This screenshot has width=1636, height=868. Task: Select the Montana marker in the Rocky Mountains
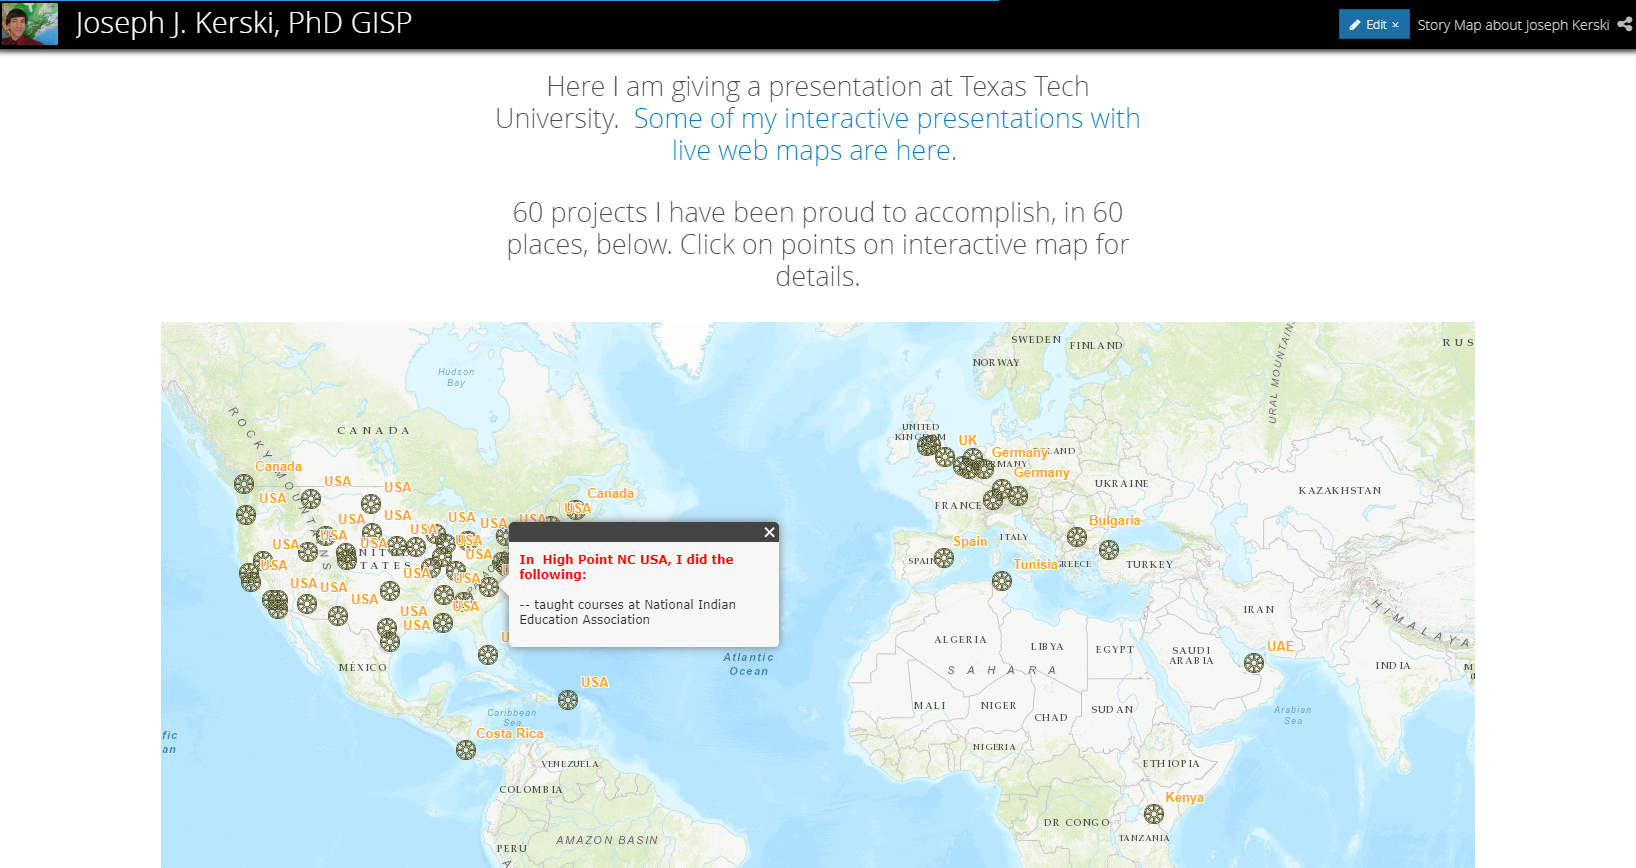tap(311, 499)
